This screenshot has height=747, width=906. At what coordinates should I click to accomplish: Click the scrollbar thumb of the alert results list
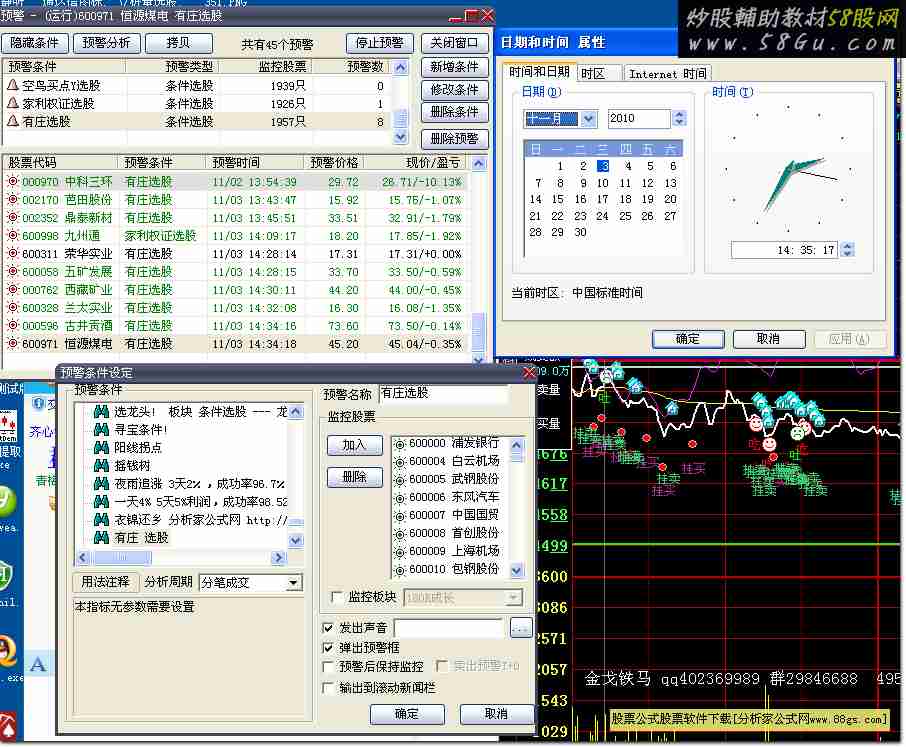[x=478, y=332]
